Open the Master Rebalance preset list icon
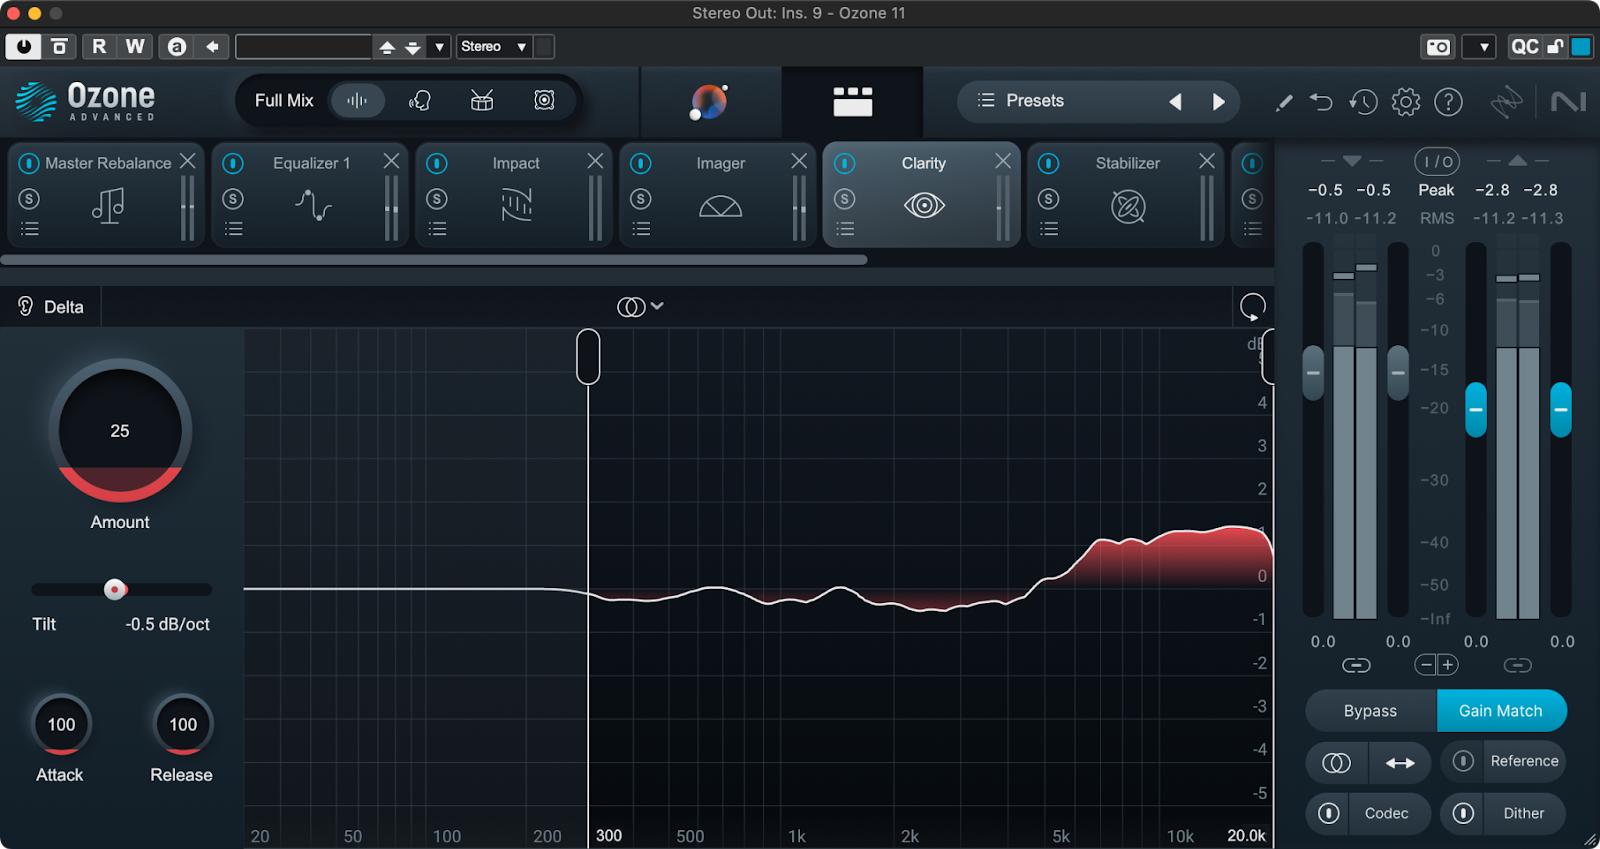This screenshot has width=1600, height=849. (x=30, y=229)
